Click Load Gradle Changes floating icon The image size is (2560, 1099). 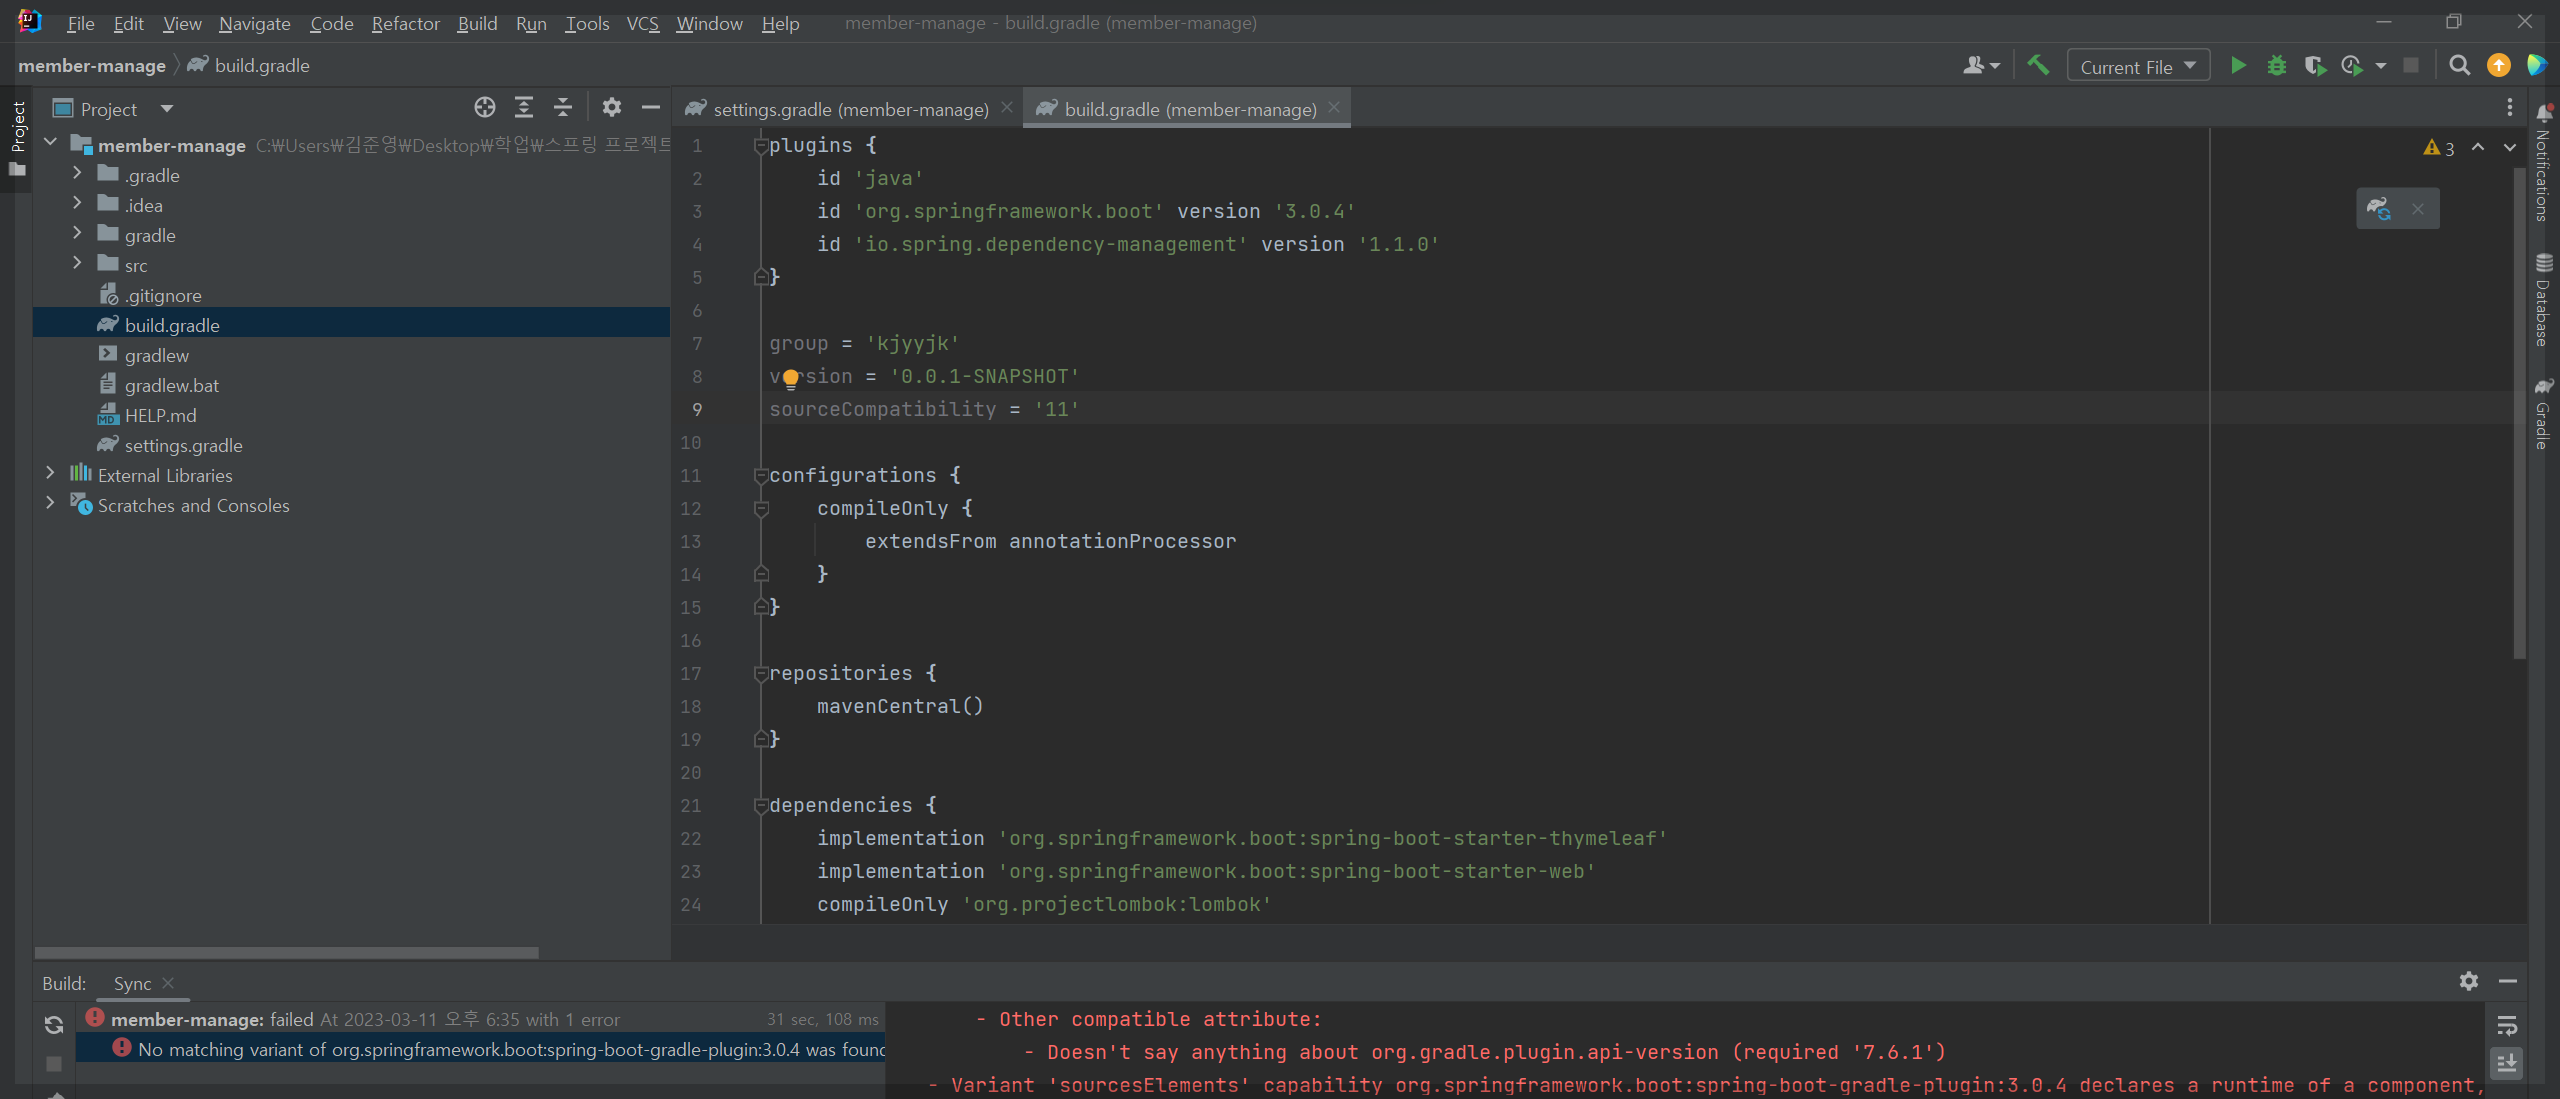2379,209
